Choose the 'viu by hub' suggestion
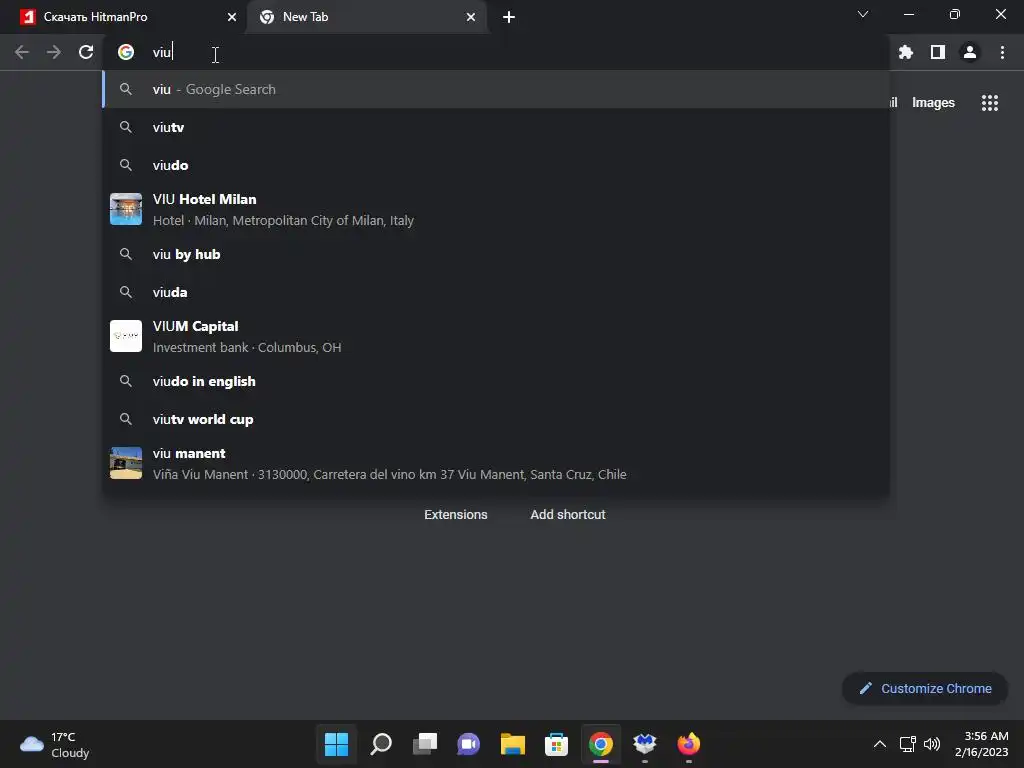 point(496,254)
